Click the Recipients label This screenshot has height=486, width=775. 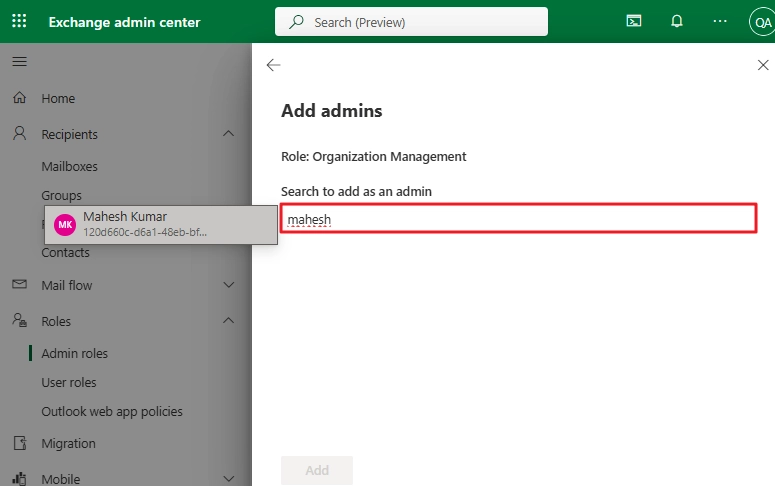pos(70,134)
